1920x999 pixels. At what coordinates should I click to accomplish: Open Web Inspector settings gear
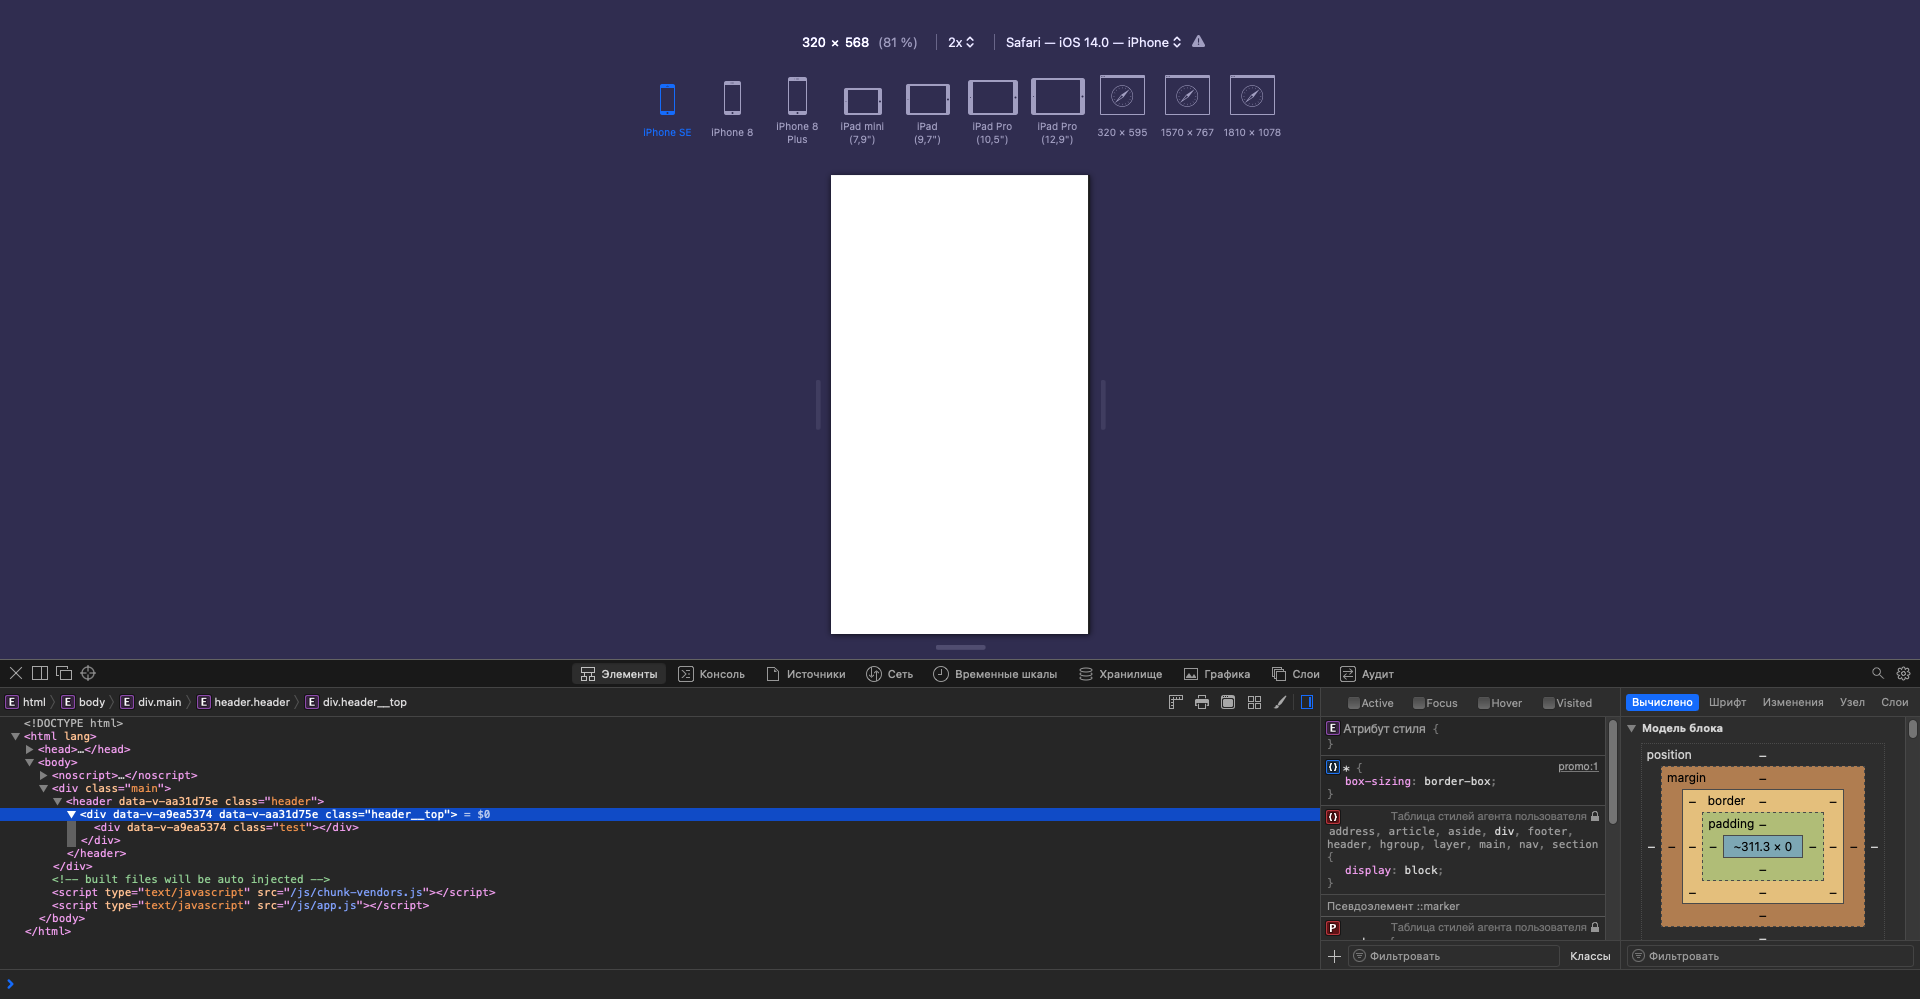point(1903,673)
